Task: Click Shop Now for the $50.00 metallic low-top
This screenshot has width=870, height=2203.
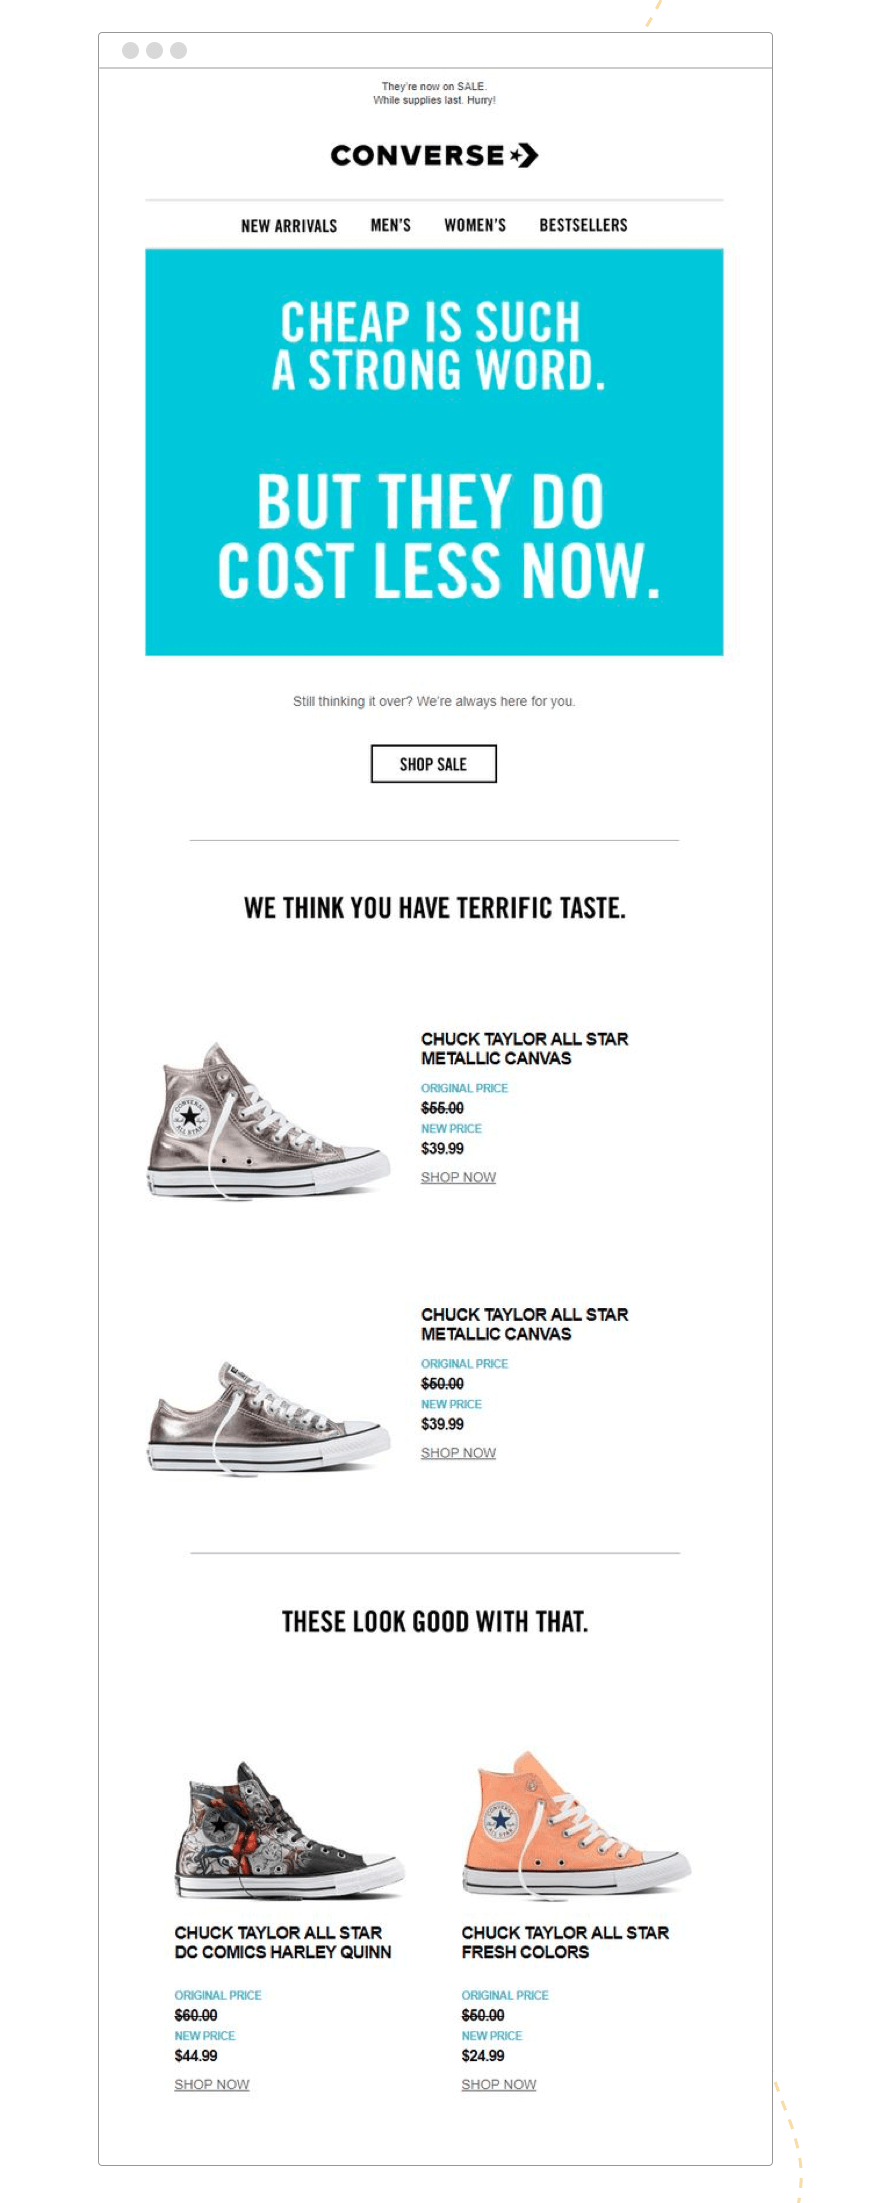Action: coord(458,1453)
